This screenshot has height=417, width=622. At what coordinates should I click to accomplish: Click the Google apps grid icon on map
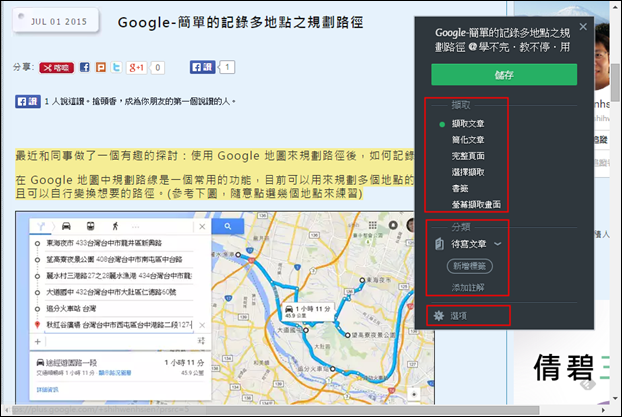372,225
